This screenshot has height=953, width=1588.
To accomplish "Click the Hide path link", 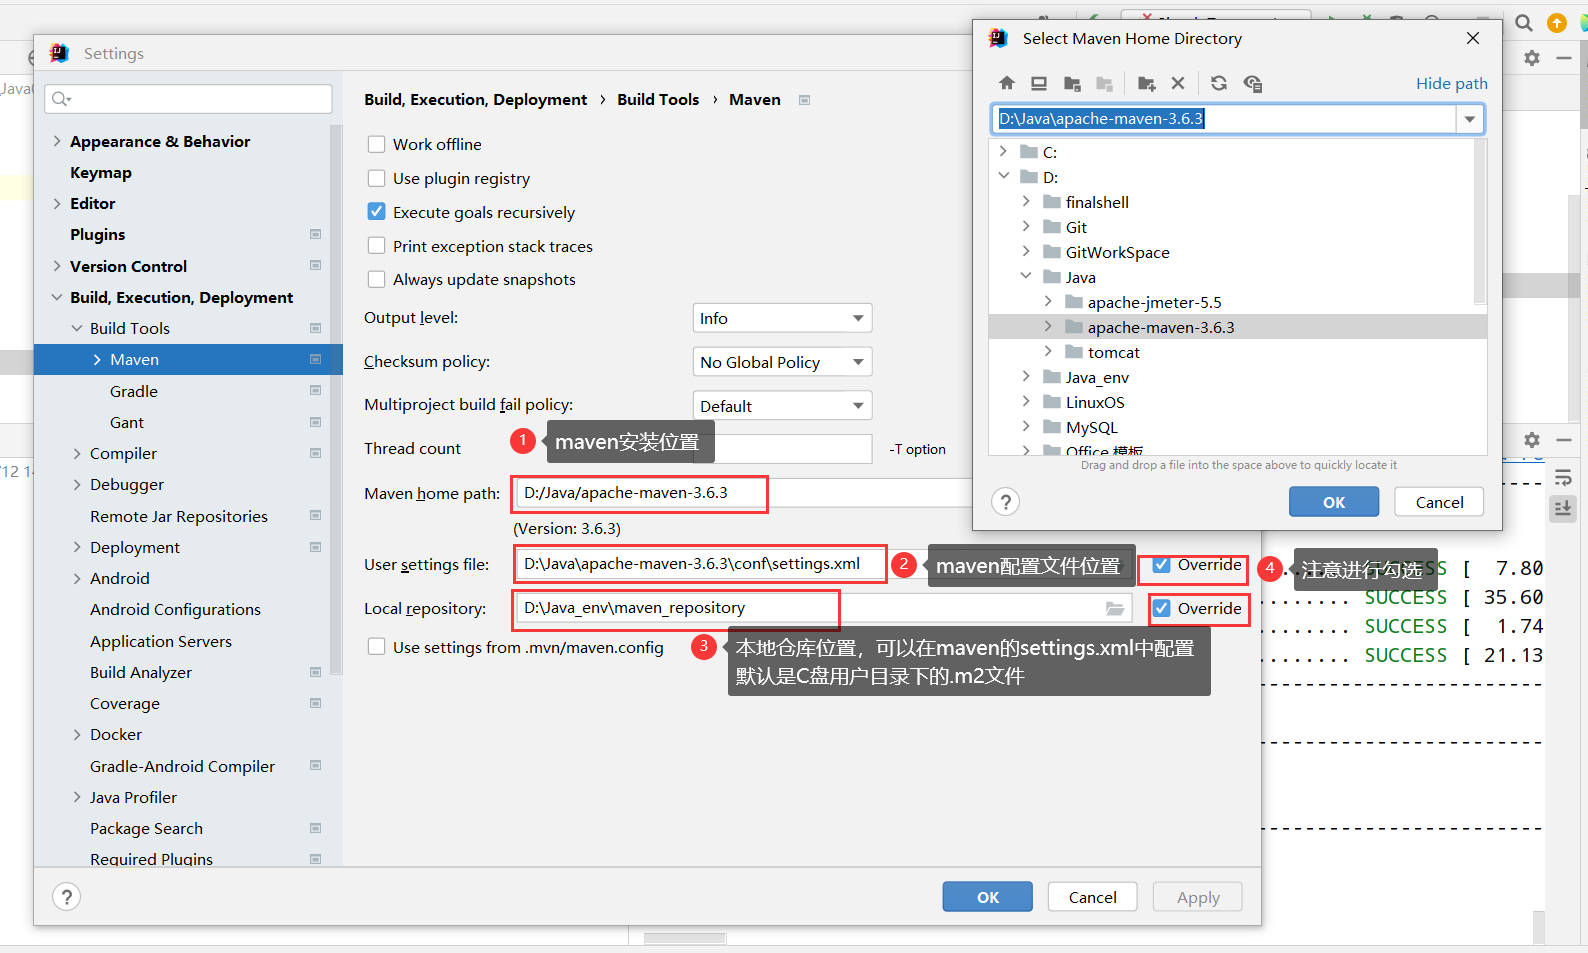I will point(1452,83).
